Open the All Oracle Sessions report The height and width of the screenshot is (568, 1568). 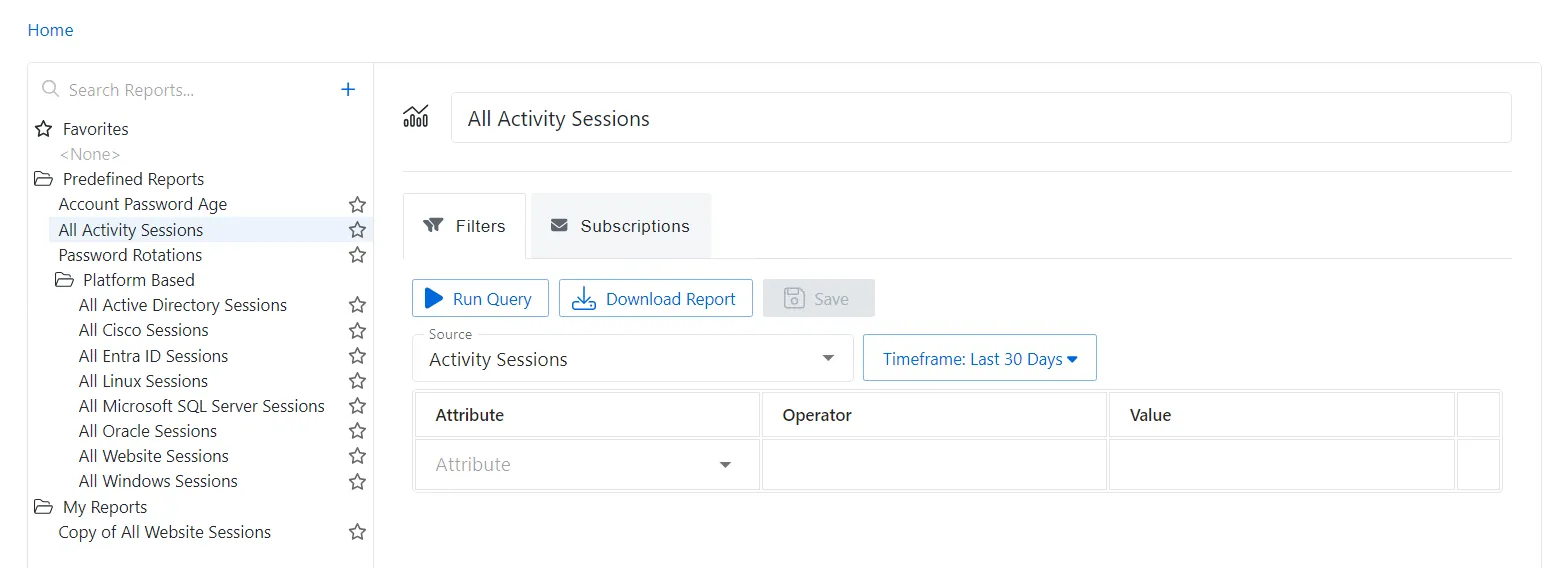[x=148, y=431]
